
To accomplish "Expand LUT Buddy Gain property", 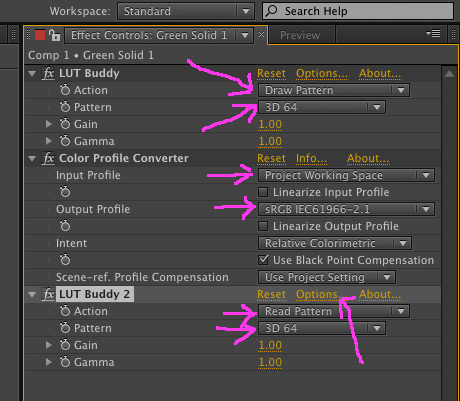I will pos(49,124).
